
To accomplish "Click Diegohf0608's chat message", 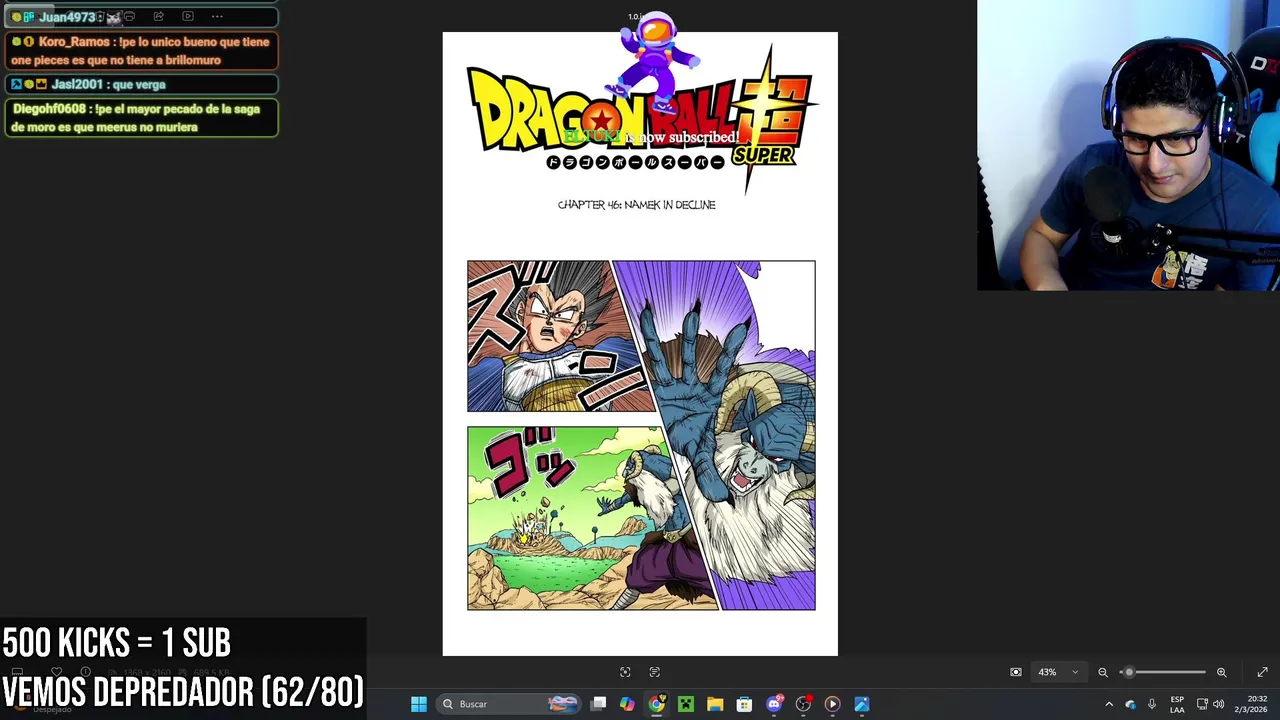I will [141, 118].
